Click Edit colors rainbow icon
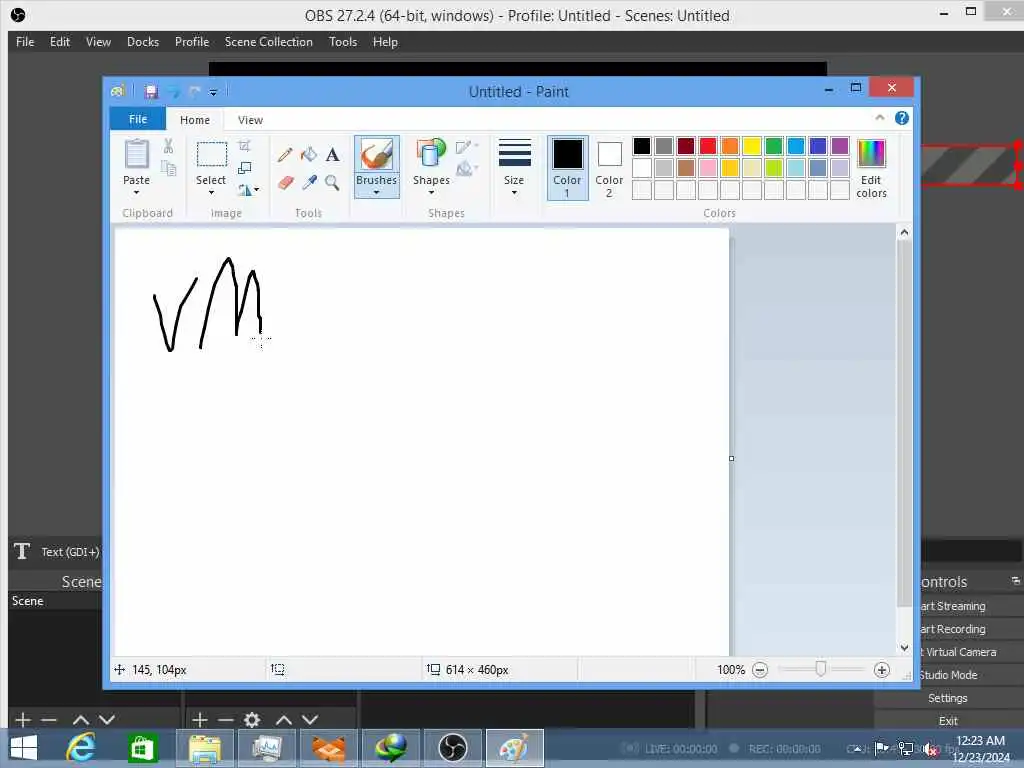This screenshot has width=1024, height=768. point(871,154)
